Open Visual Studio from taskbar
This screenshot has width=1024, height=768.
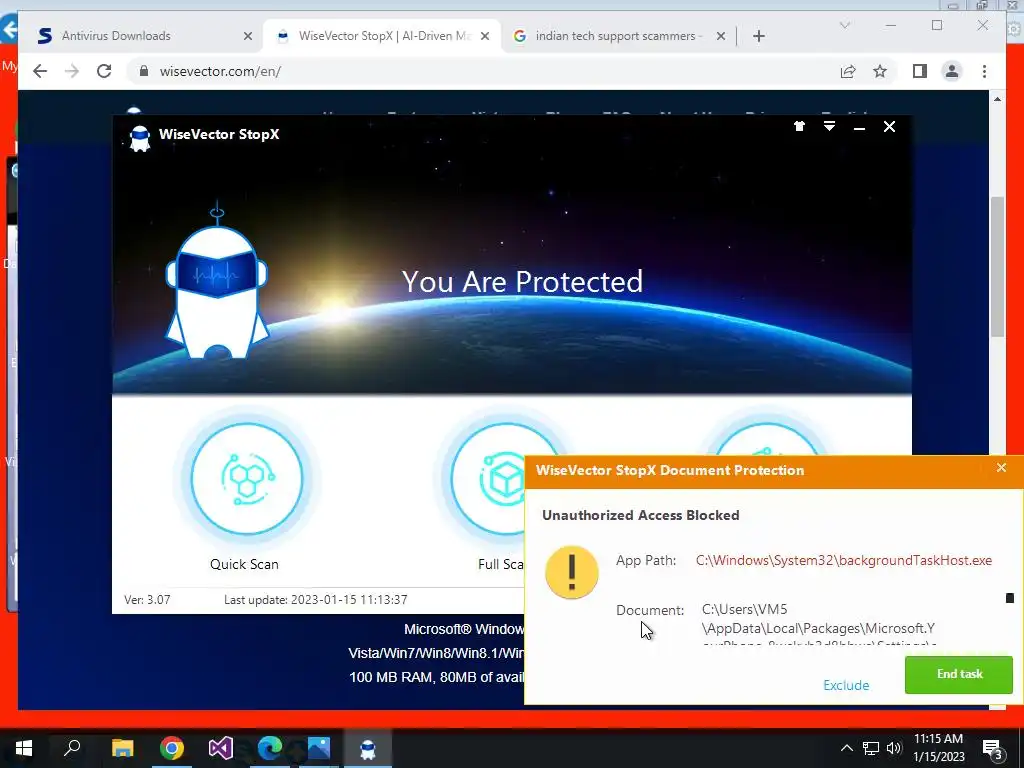click(x=221, y=748)
